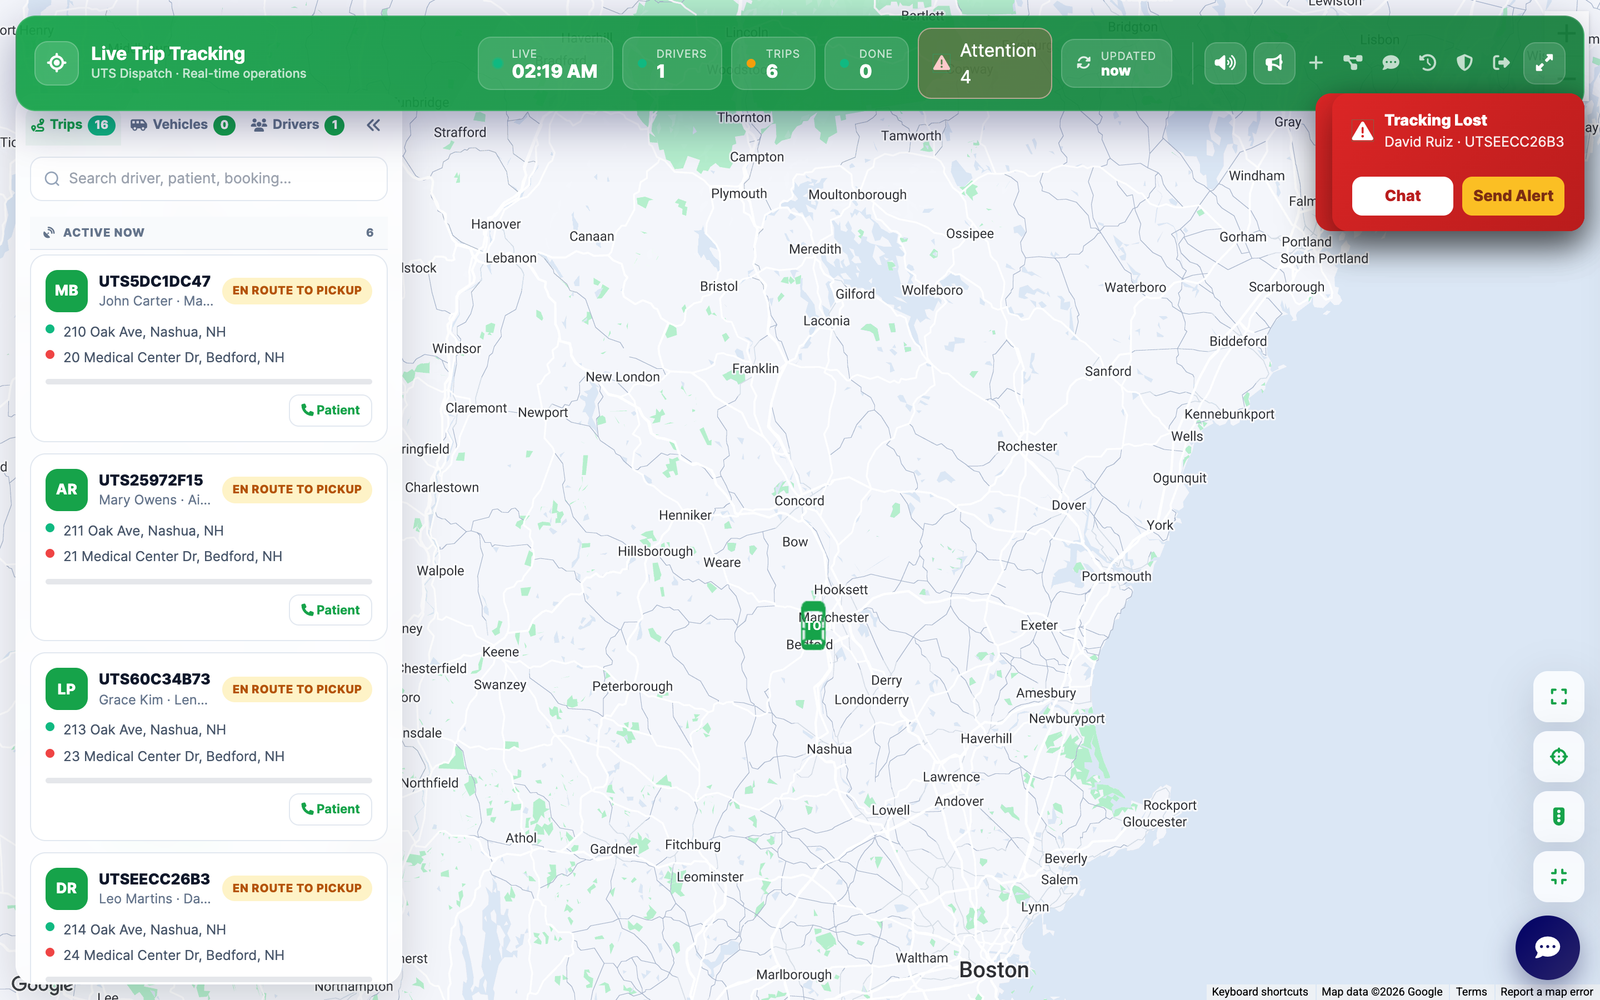
Task: Click DR avatar on UTSEECC26B3 card
Action: coord(66,888)
